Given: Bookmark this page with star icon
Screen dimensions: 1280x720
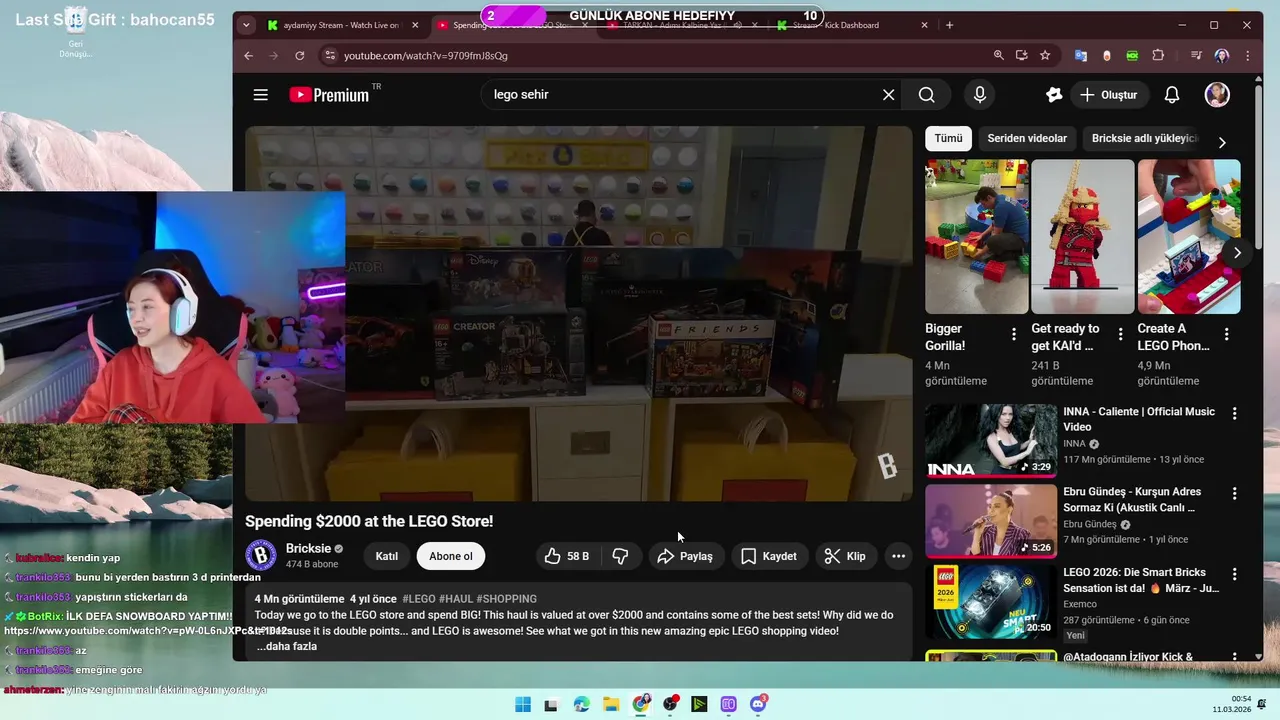Looking at the screenshot, I should pyautogui.click(x=1045, y=56).
